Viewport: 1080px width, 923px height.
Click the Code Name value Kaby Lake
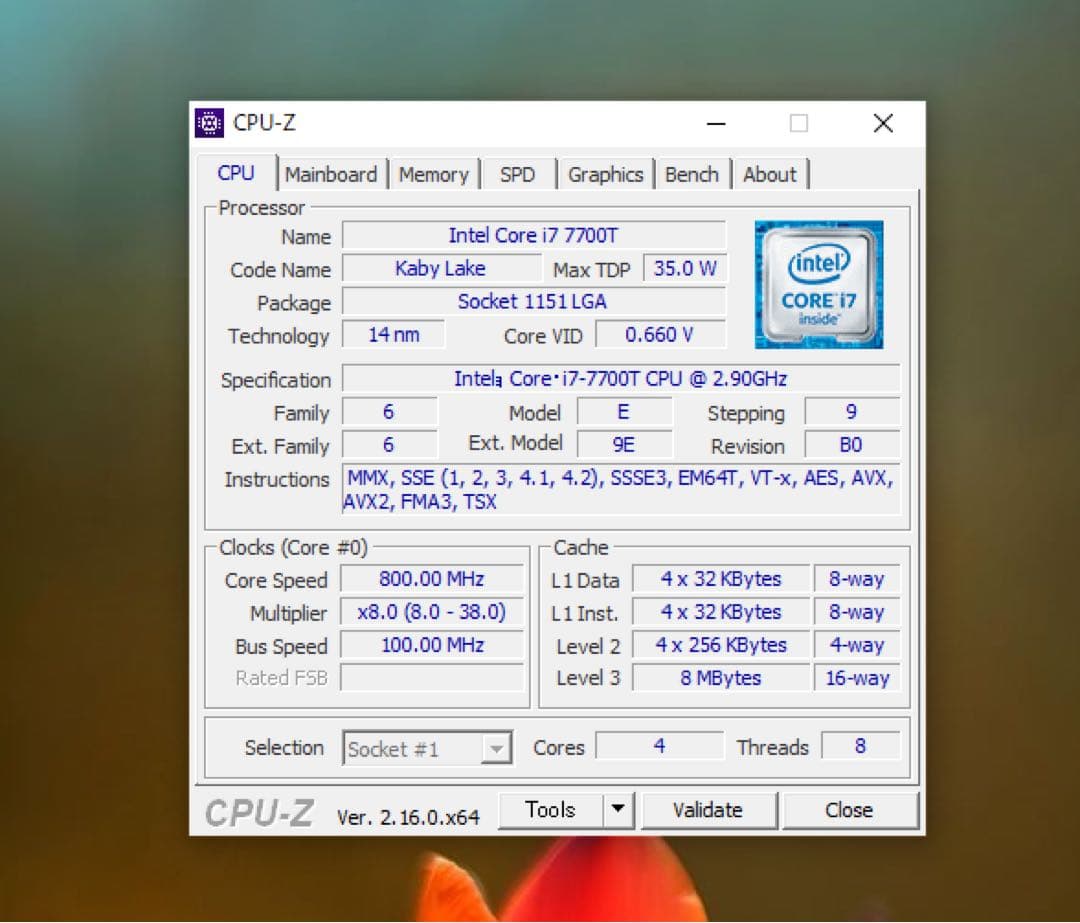tap(441, 269)
